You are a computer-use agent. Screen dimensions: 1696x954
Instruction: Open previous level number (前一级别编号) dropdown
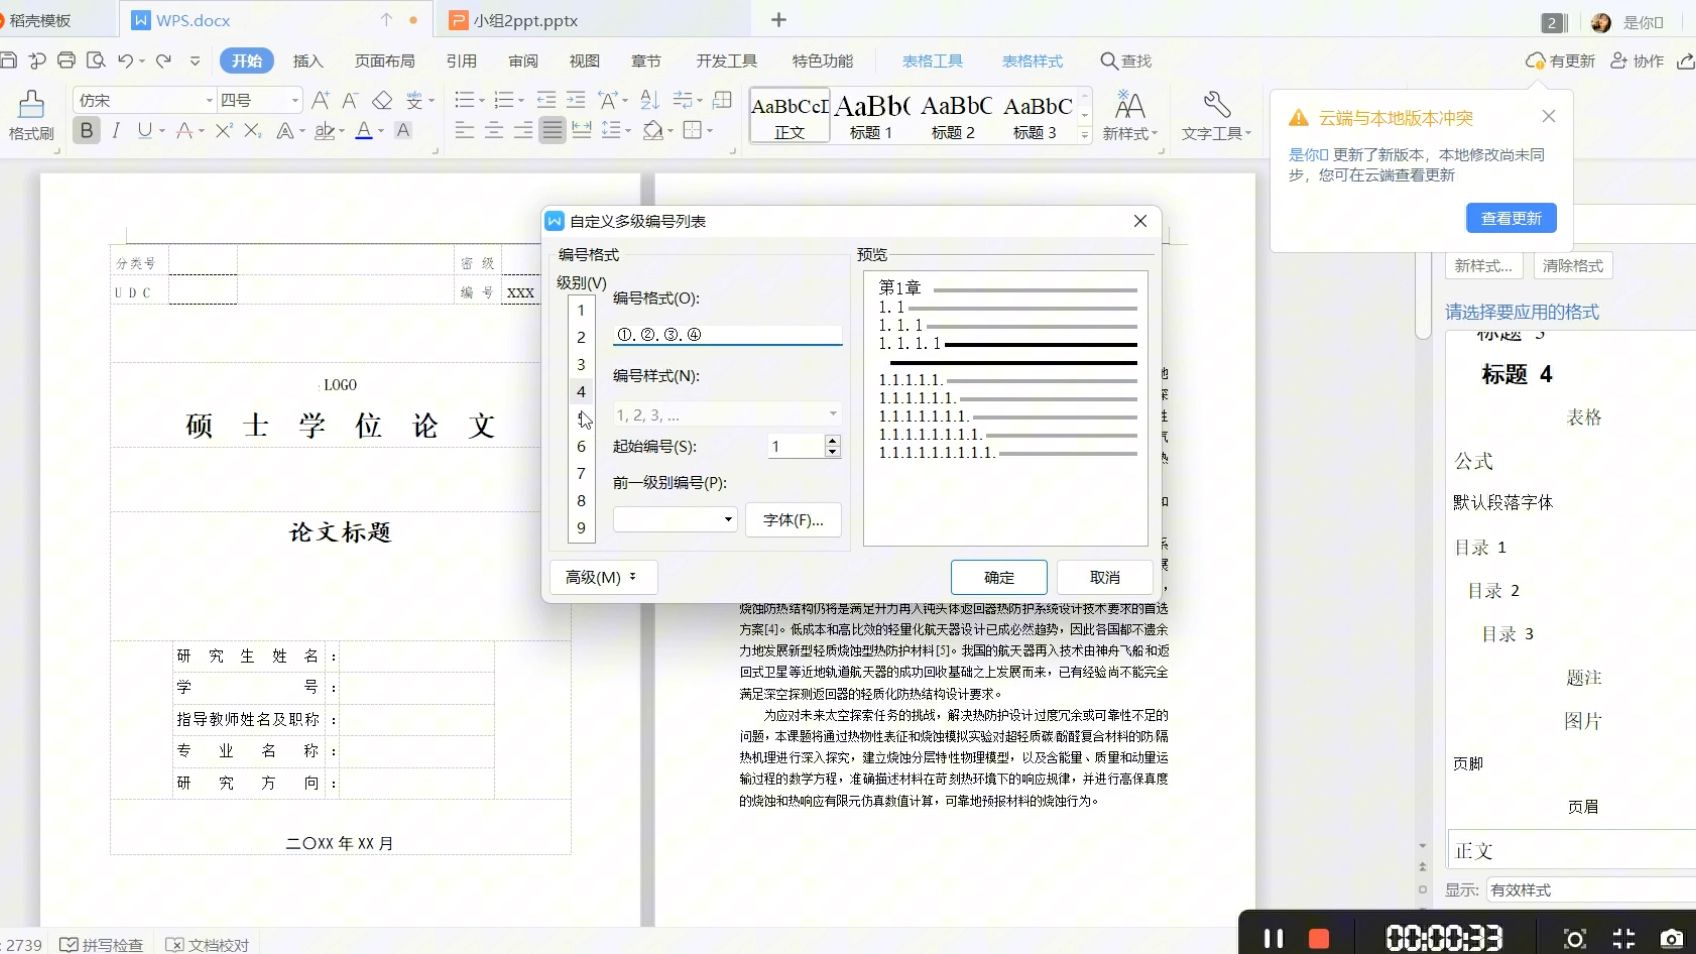click(x=728, y=519)
